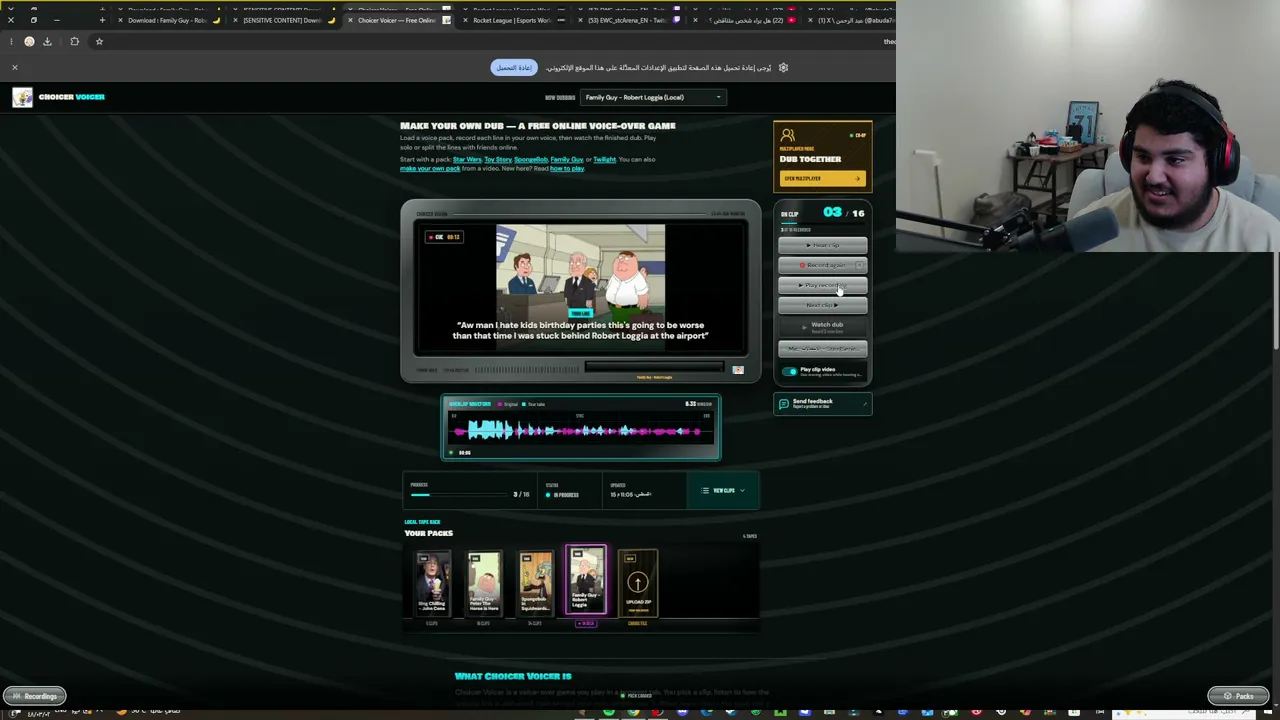Image resolution: width=1280 pixels, height=720 pixels.
Task: Click the Record again button
Action: tap(823, 265)
